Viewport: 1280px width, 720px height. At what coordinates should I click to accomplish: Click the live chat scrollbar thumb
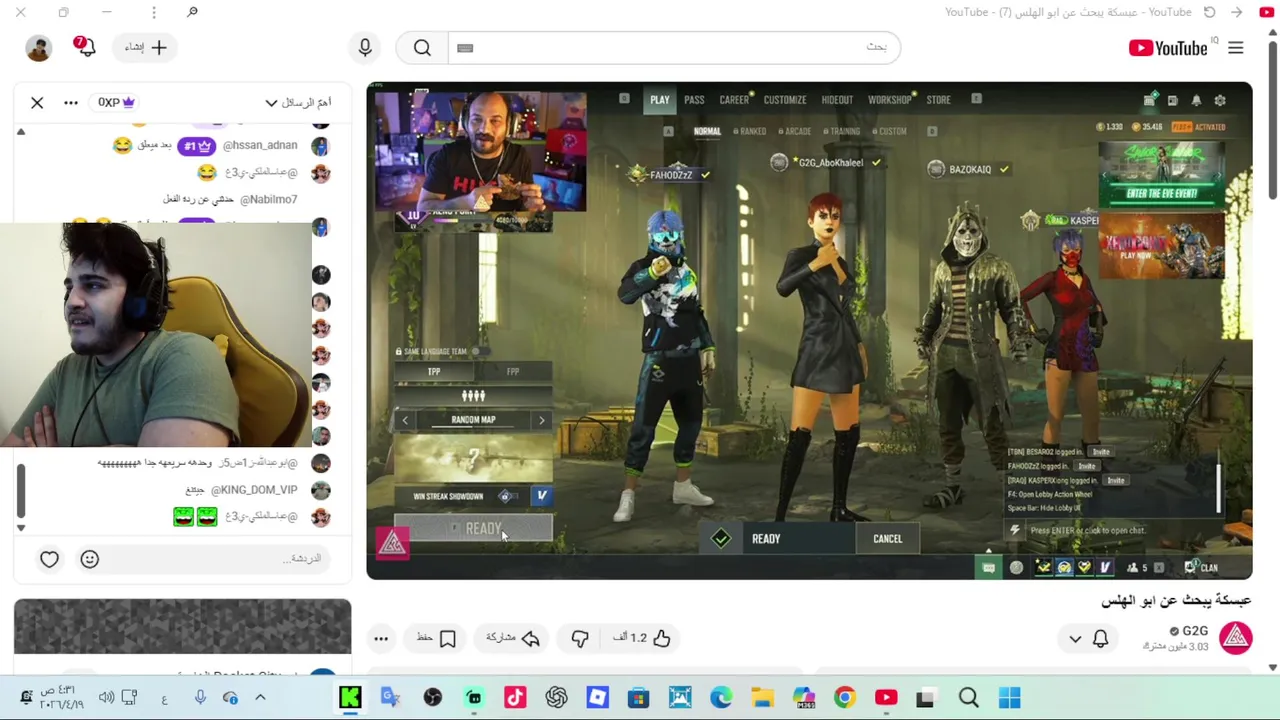pyautogui.click(x=21, y=492)
